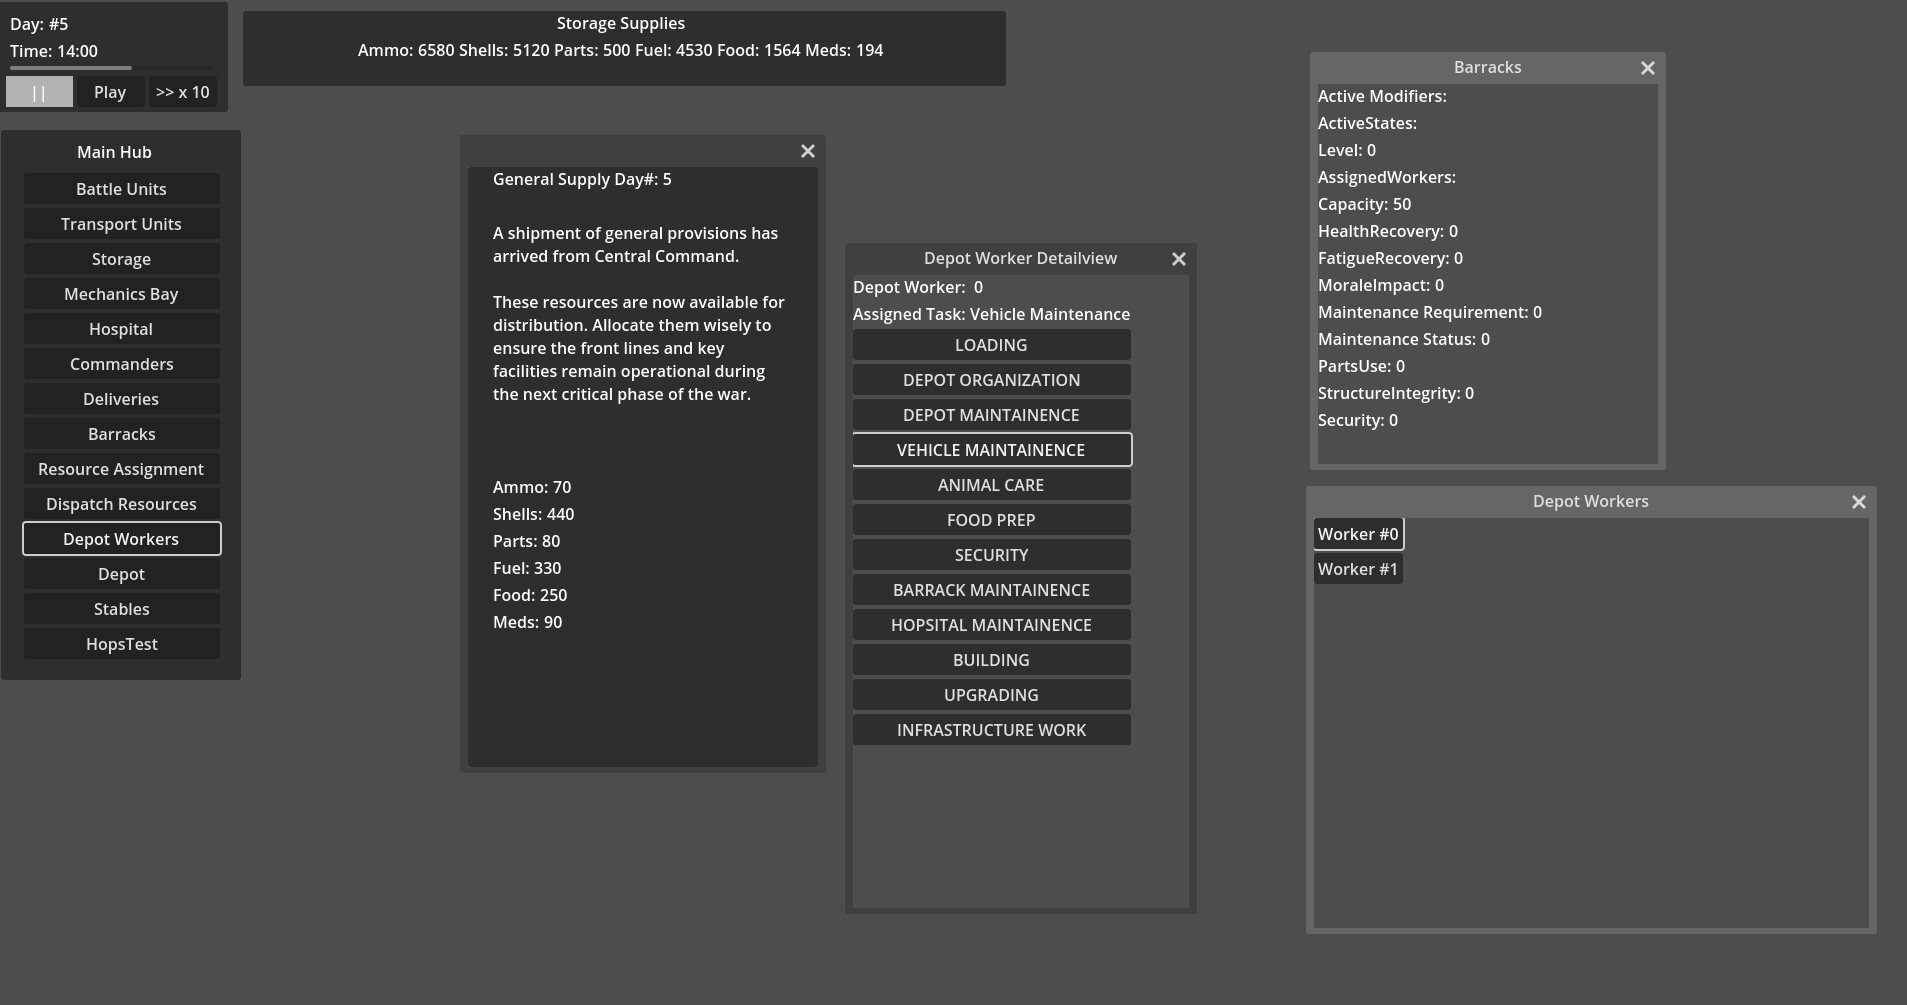The width and height of the screenshot is (1907, 1005).
Task: Click the Day: #5 label
Action: pyautogui.click(x=39, y=24)
